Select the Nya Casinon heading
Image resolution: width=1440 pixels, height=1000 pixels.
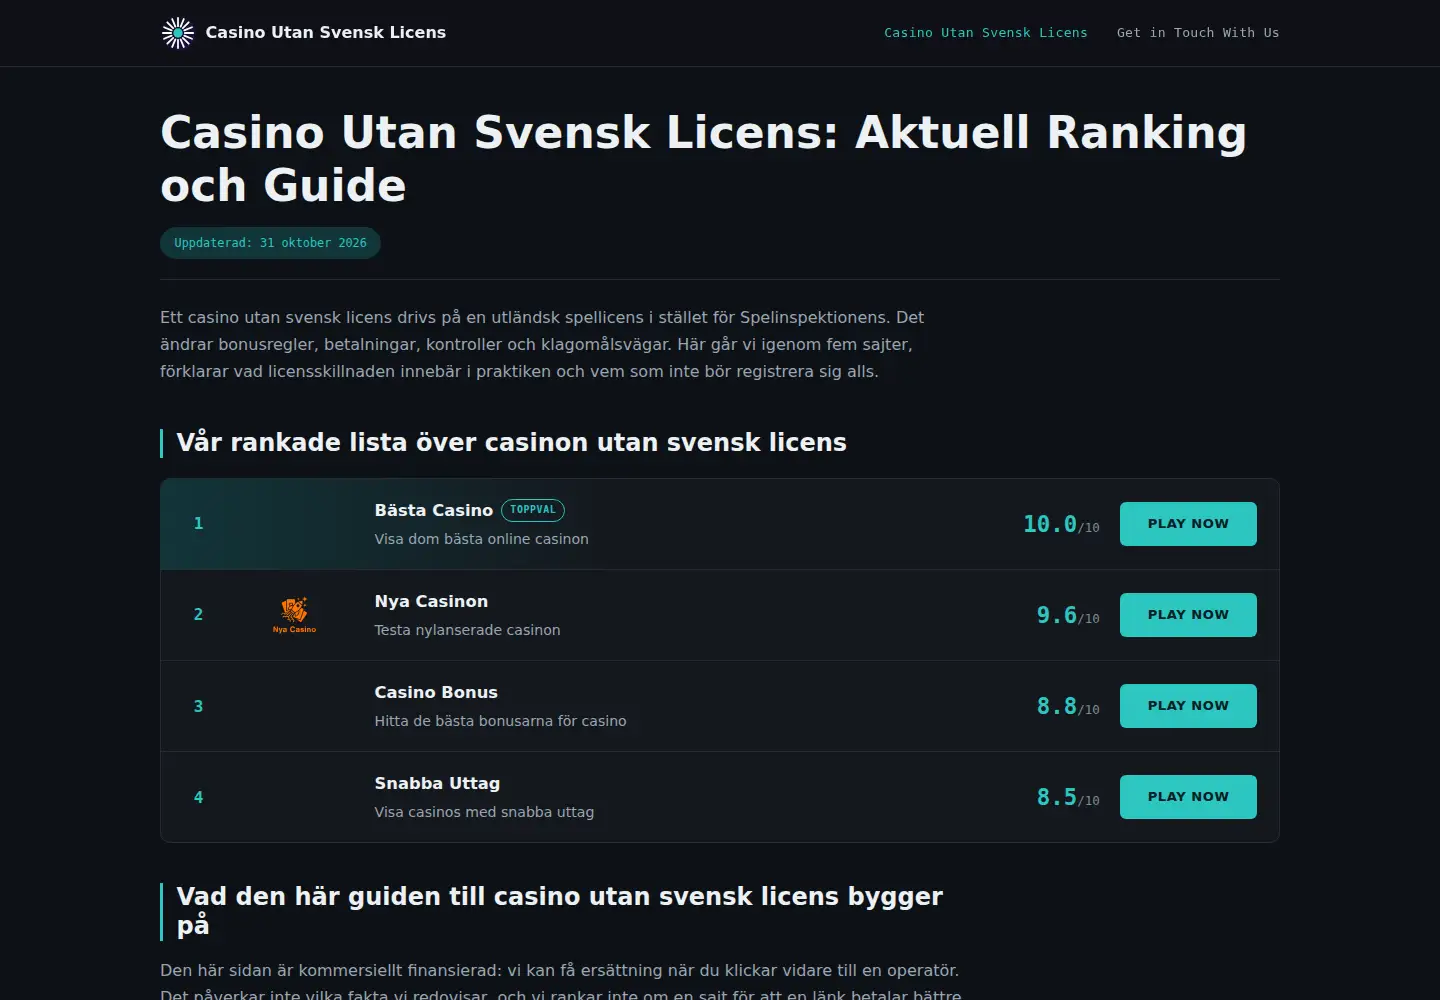(x=431, y=601)
